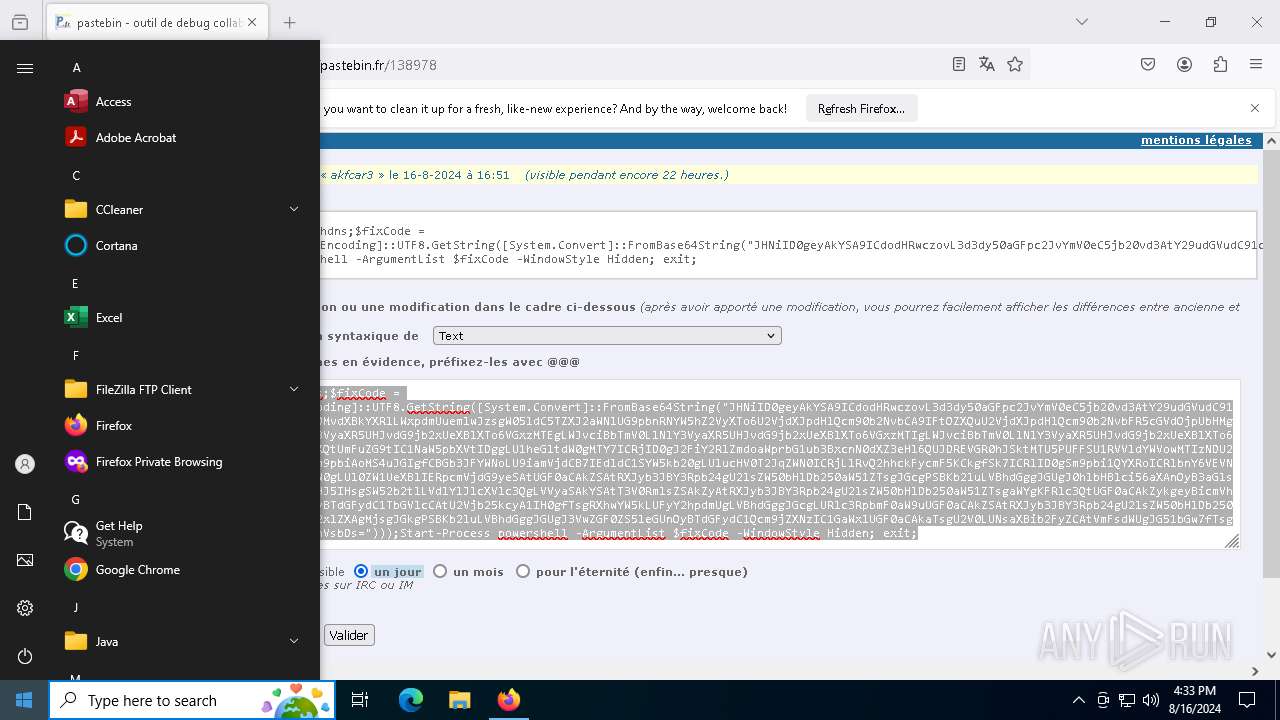The width and height of the screenshot is (1280, 720).
Task: Open Pictures from the Start rail
Action: click(25, 560)
